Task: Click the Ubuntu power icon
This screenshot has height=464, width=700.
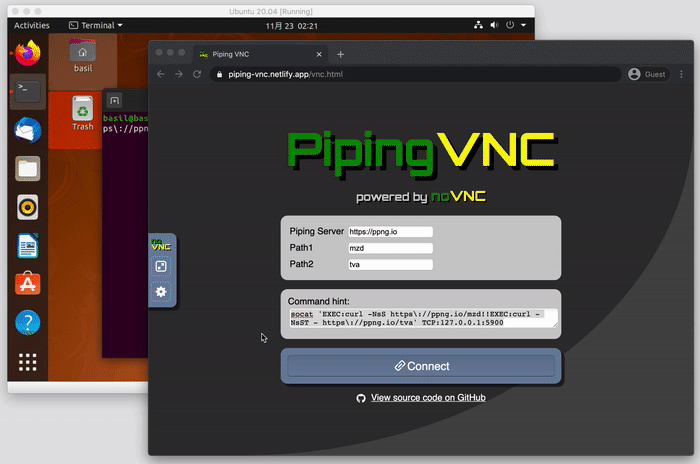Action: 510,25
